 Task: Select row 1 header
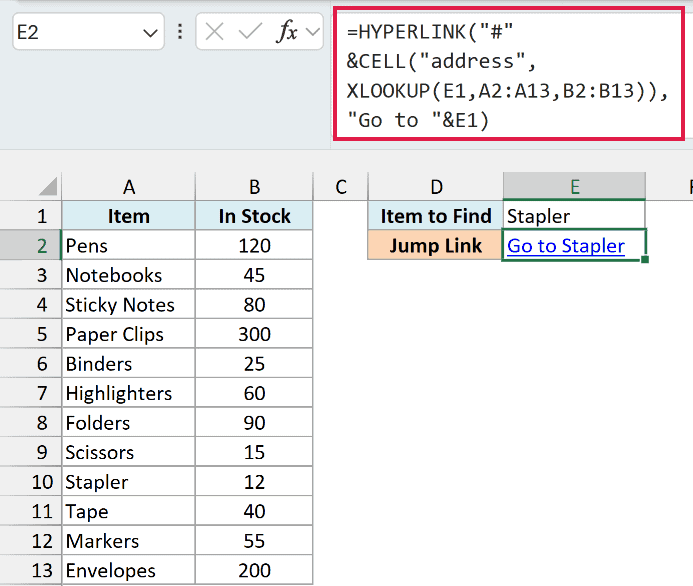(x=30, y=216)
